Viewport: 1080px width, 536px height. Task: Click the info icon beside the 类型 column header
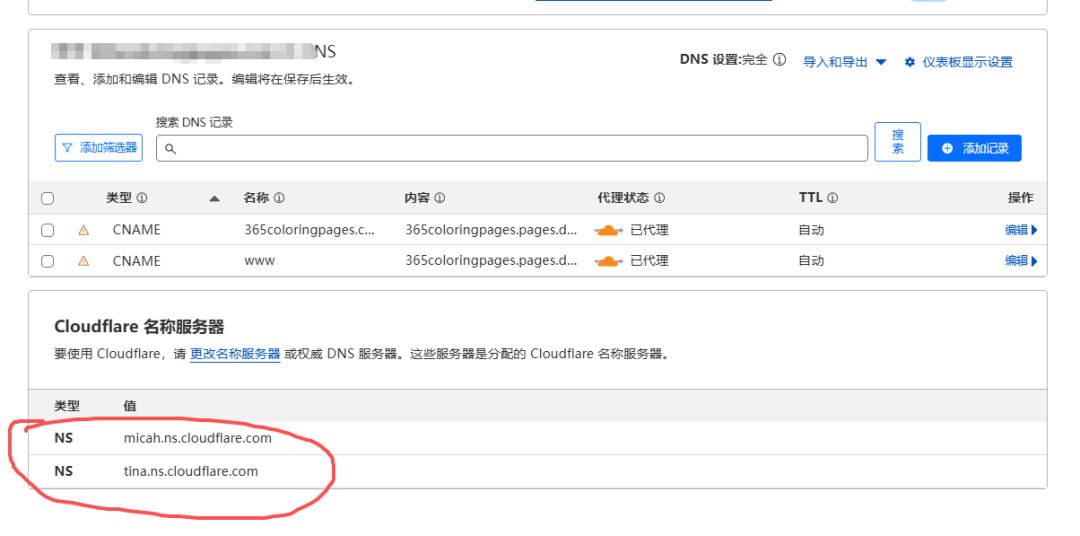tap(142, 198)
